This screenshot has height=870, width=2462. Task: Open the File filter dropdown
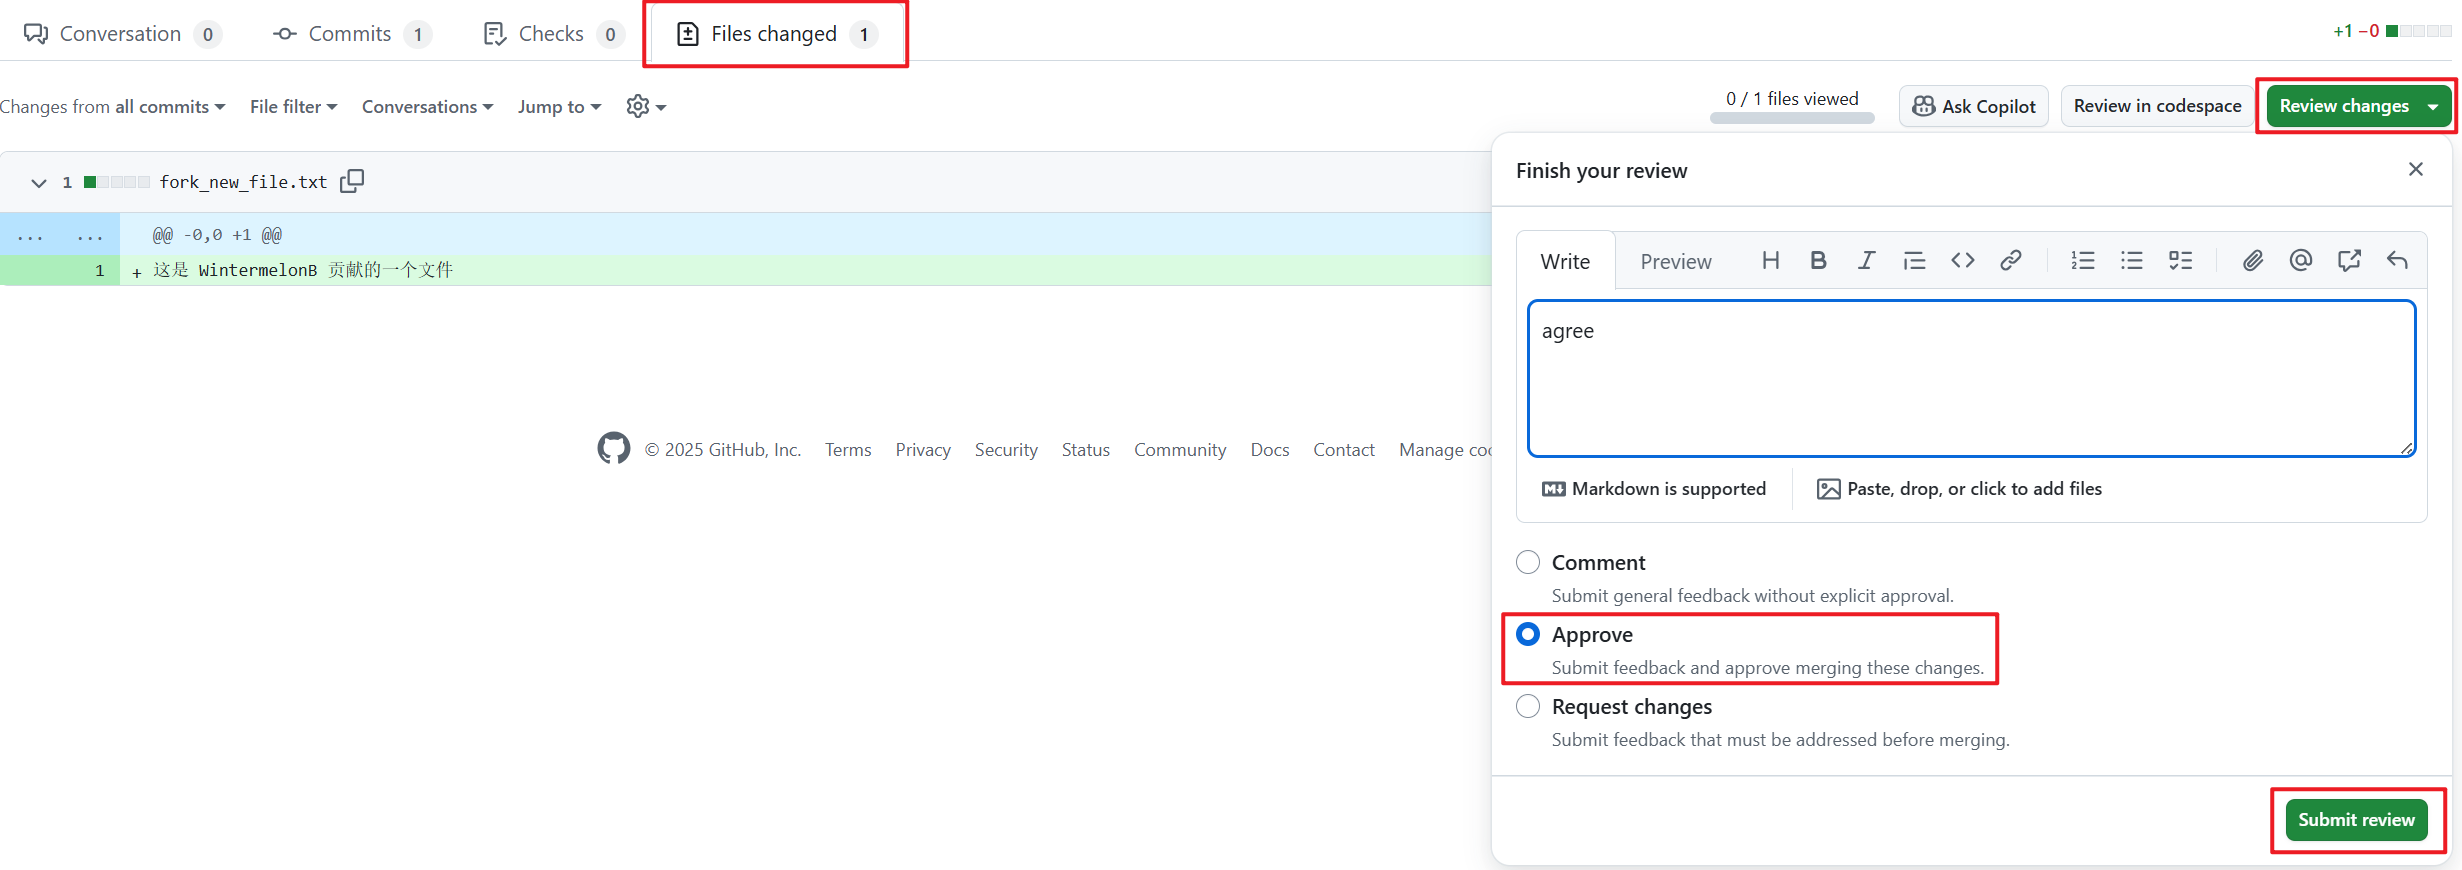(293, 106)
